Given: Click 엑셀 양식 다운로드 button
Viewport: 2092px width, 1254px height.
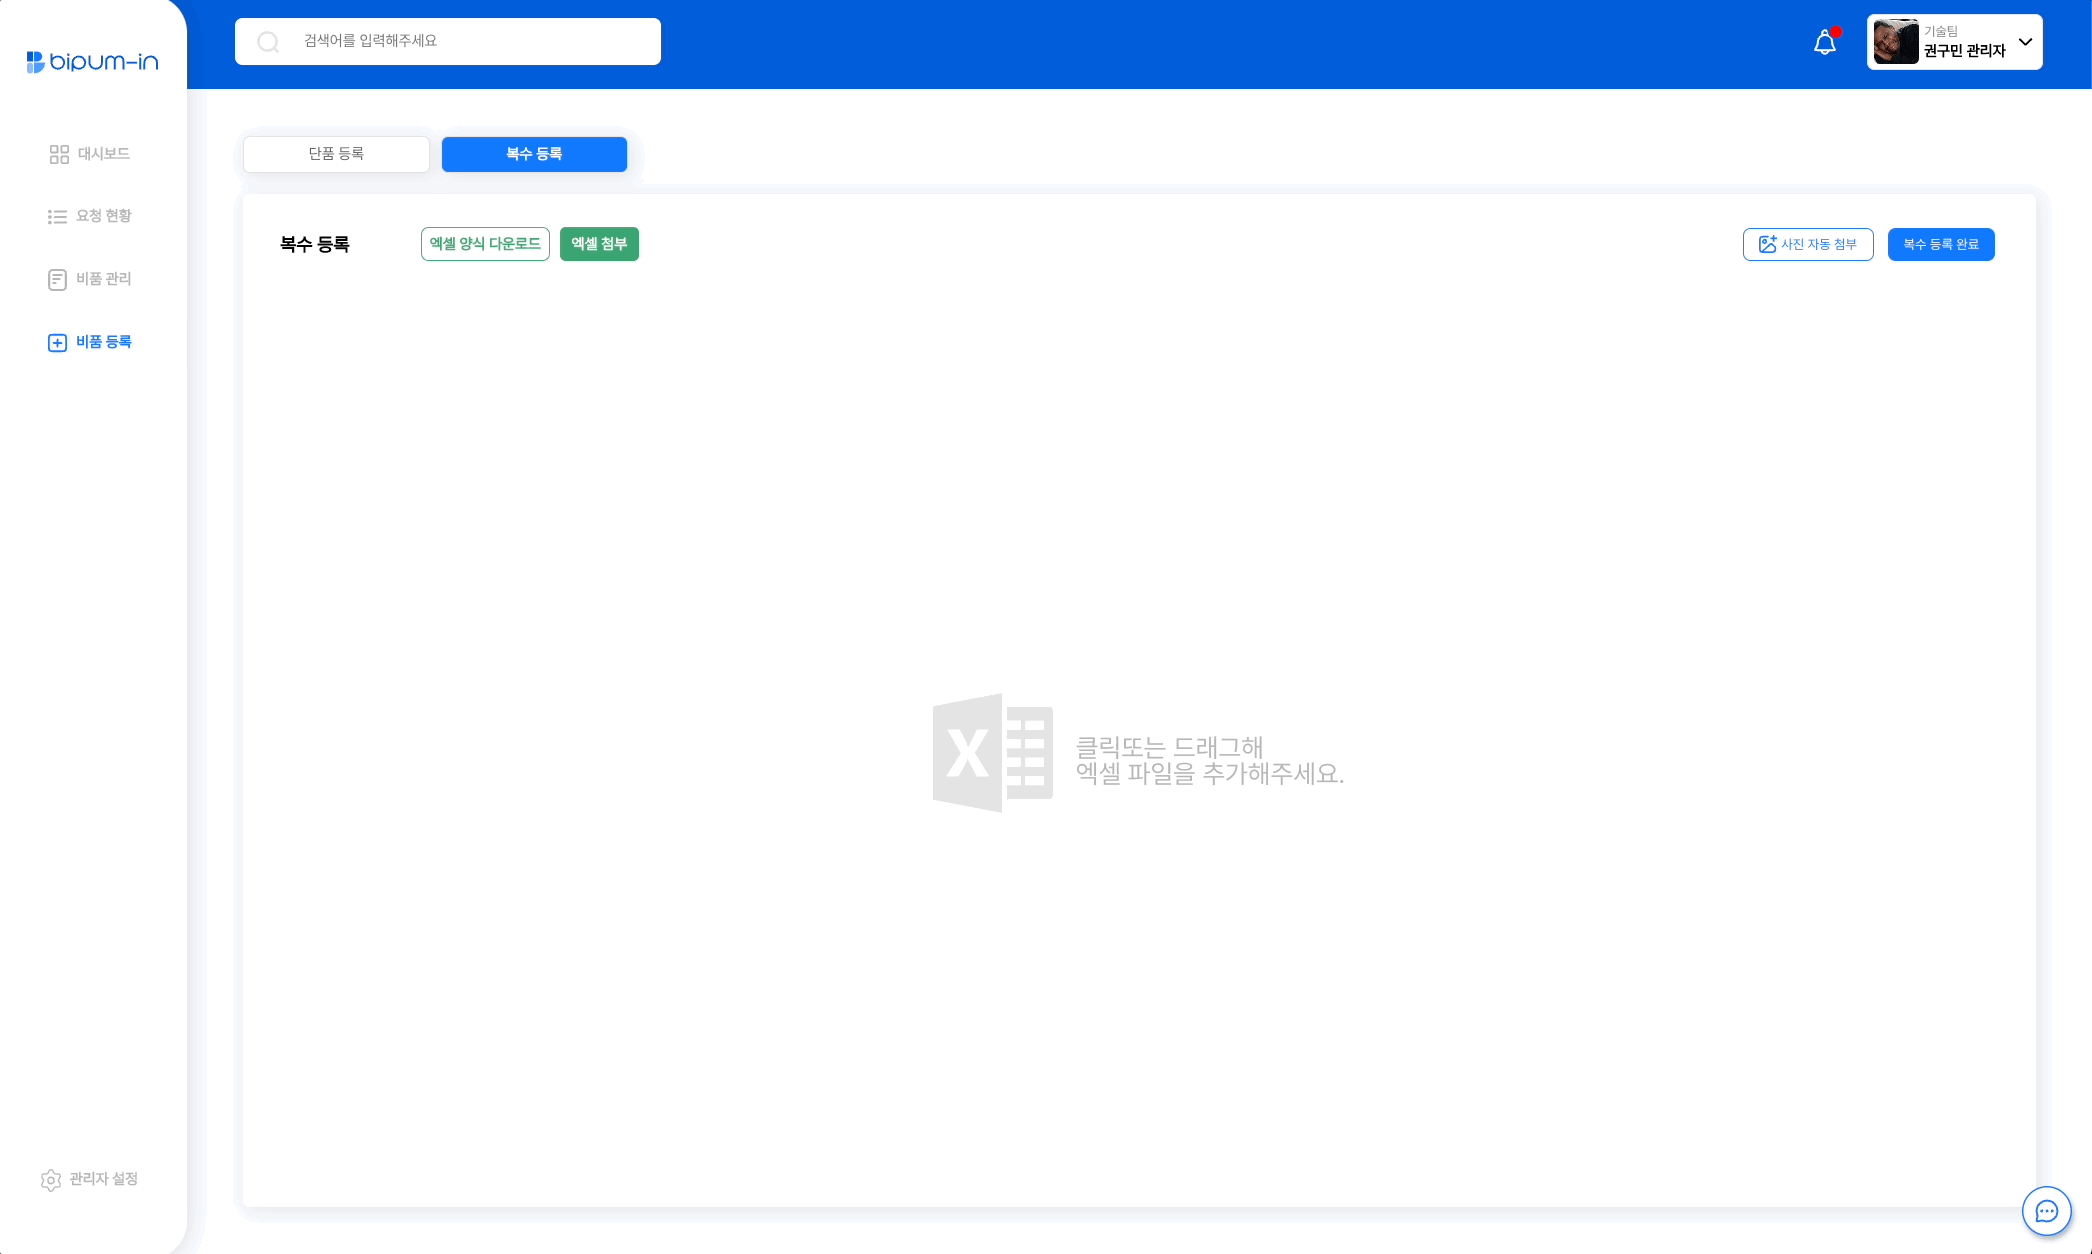Looking at the screenshot, I should 485,244.
